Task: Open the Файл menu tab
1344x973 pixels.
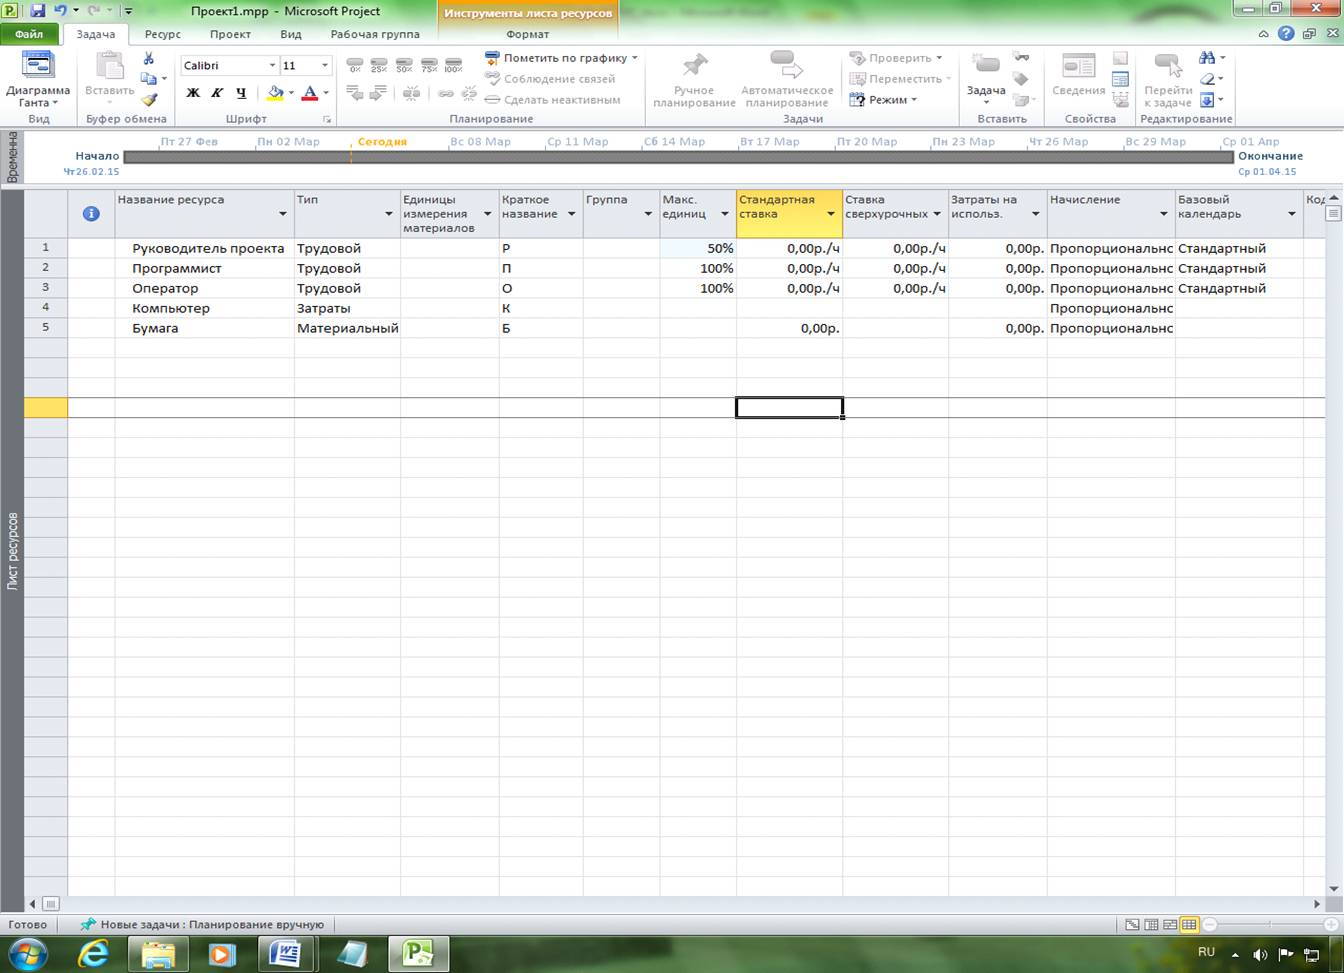Action: coord(29,34)
